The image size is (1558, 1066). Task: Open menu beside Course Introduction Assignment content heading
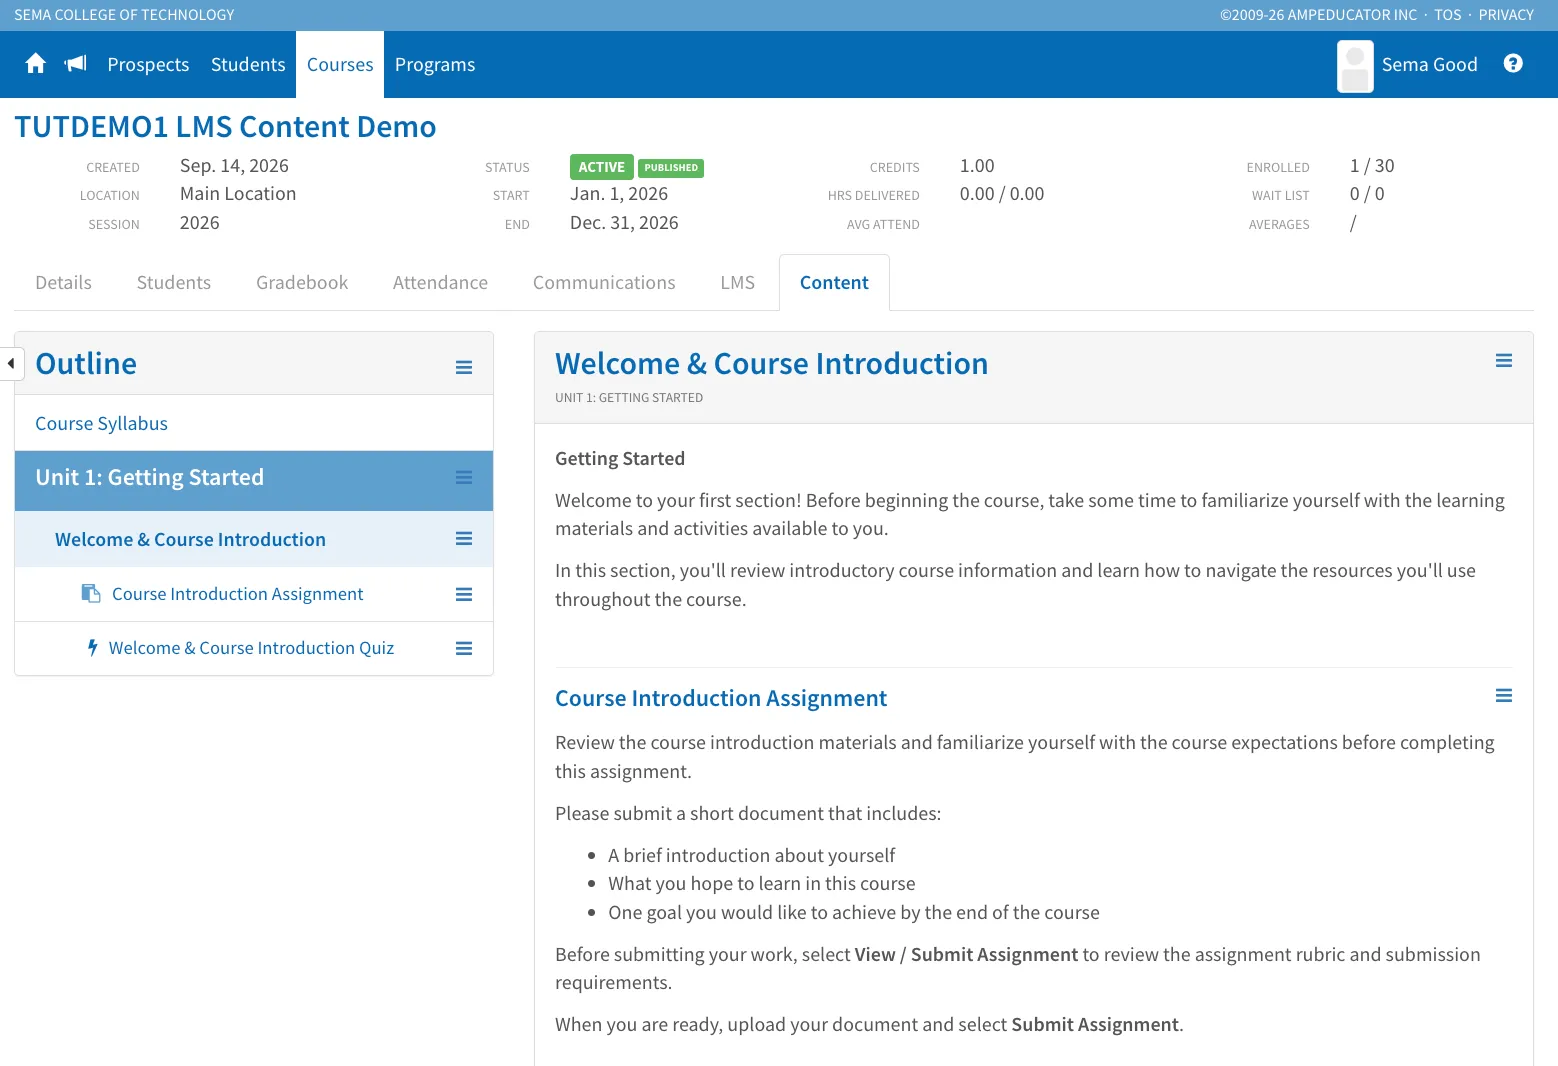point(1504,696)
